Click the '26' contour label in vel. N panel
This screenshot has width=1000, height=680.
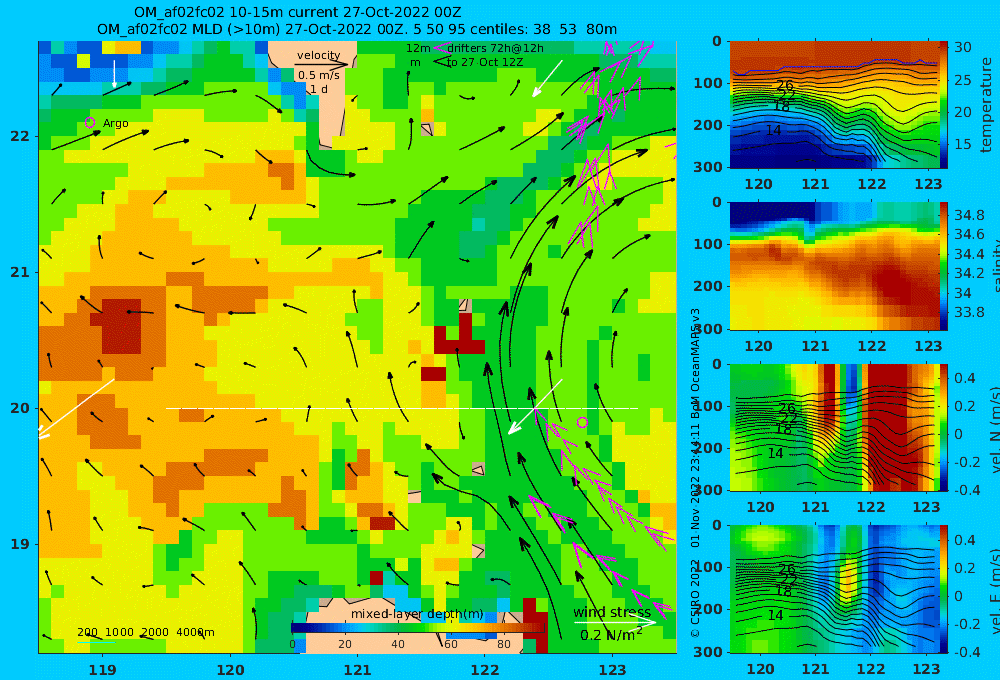tap(787, 408)
